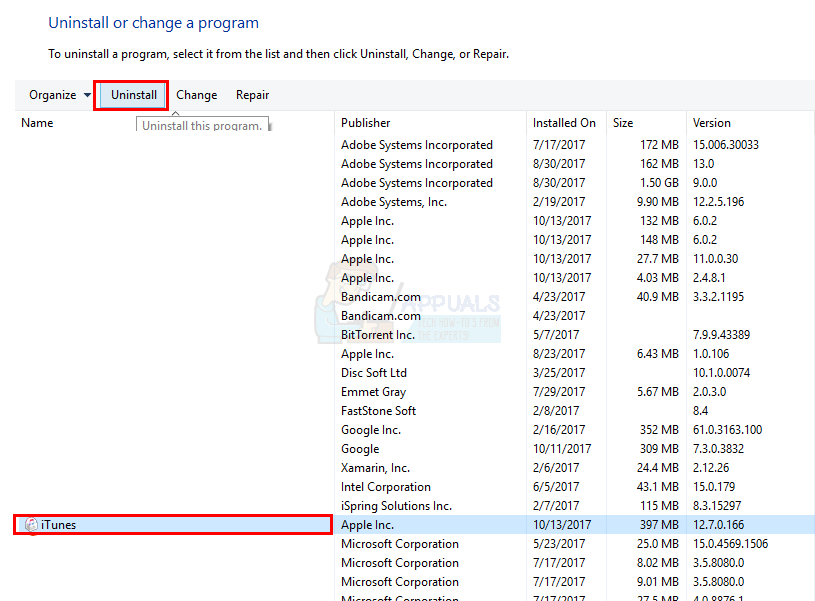Click the 397 MB size cell
Image resolution: width=815 pixels, height=601 pixels.
tap(659, 525)
